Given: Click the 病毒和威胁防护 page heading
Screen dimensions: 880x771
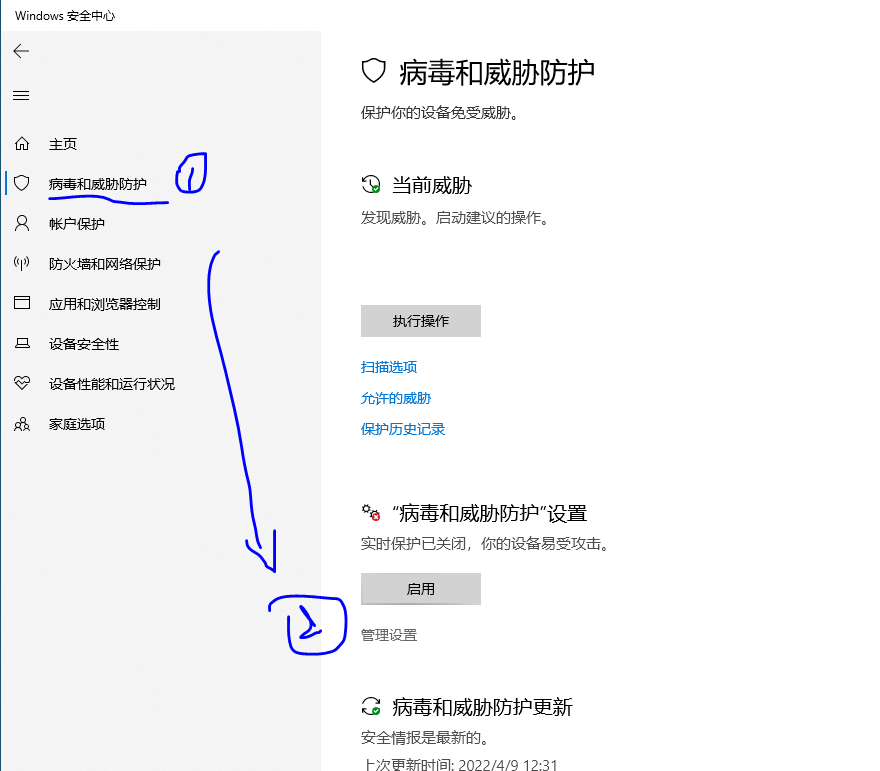Looking at the screenshot, I should pyautogui.click(x=497, y=73).
